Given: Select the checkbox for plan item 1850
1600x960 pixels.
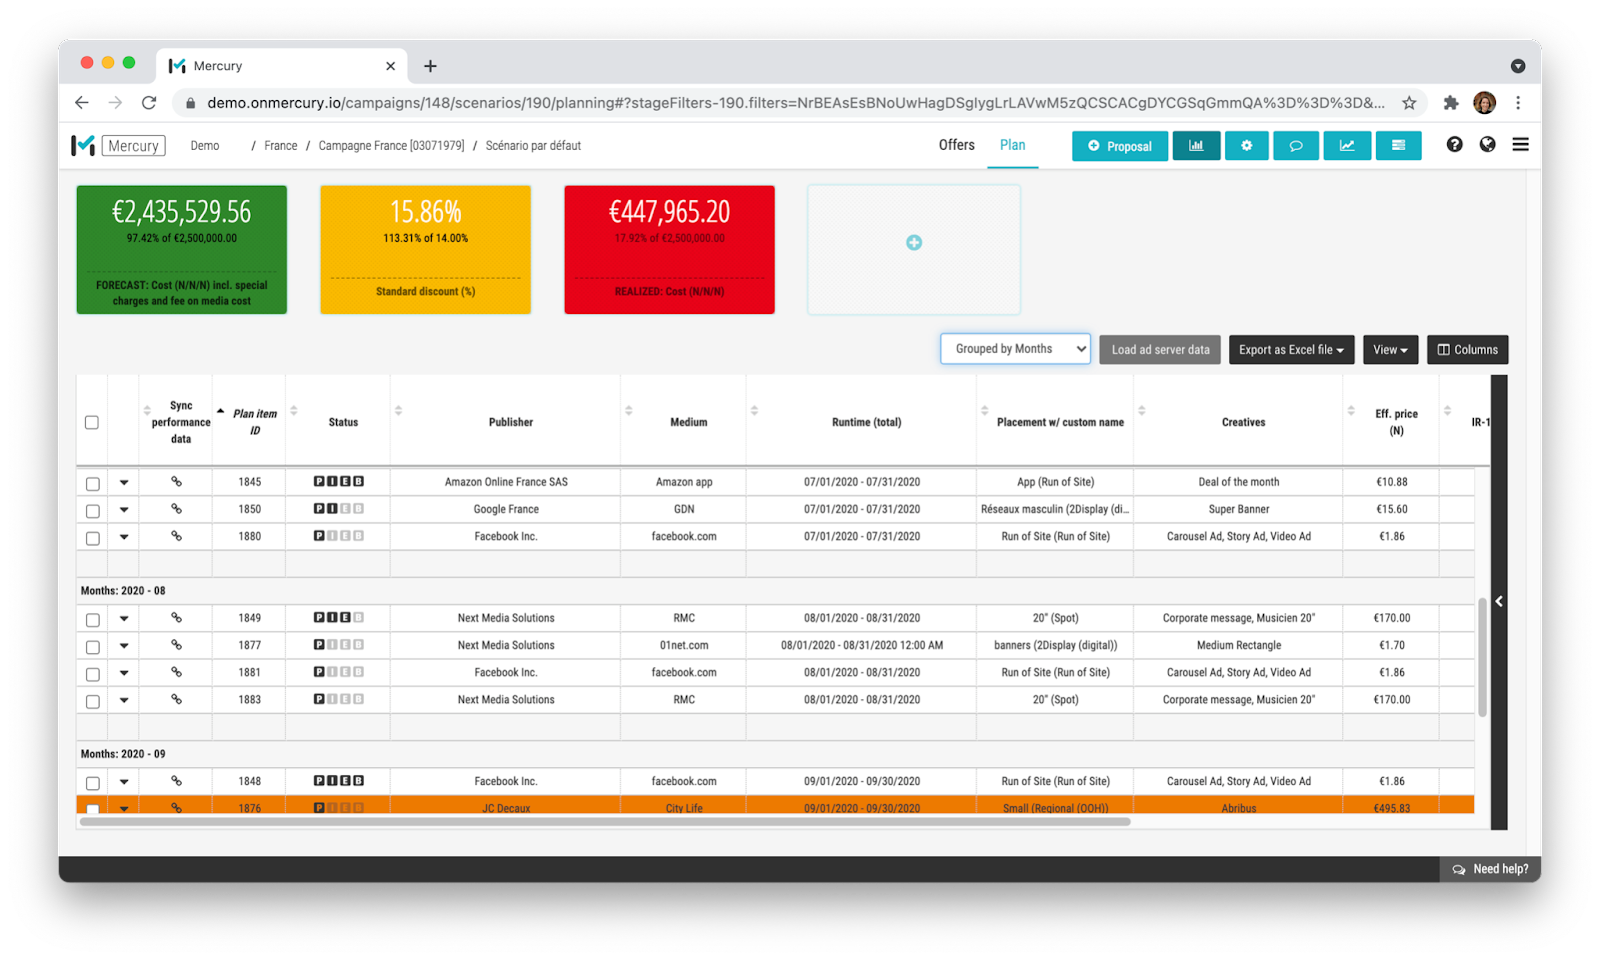Looking at the screenshot, I should click(x=91, y=509).
